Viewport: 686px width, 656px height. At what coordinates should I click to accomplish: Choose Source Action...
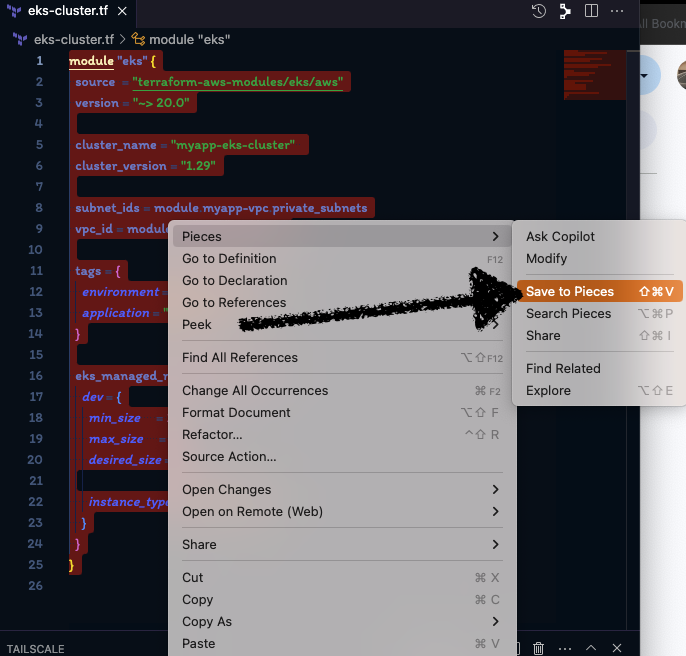[340, 456]
